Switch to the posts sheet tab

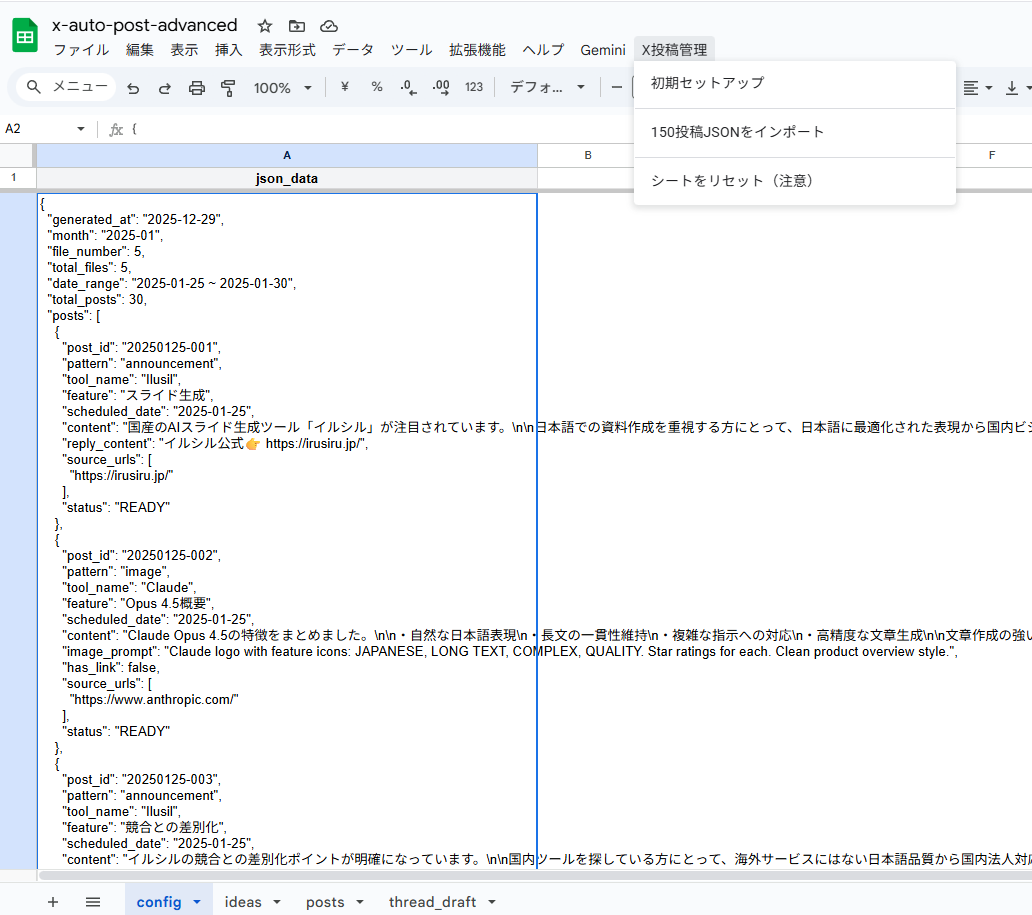tap(325, 902)
